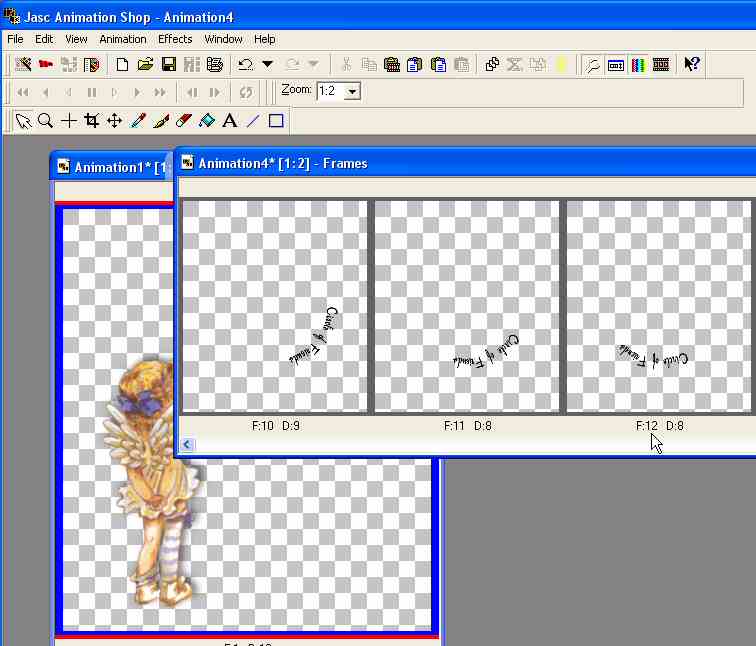
Task: Paste as new animation icon
Action: click(392, 64)
